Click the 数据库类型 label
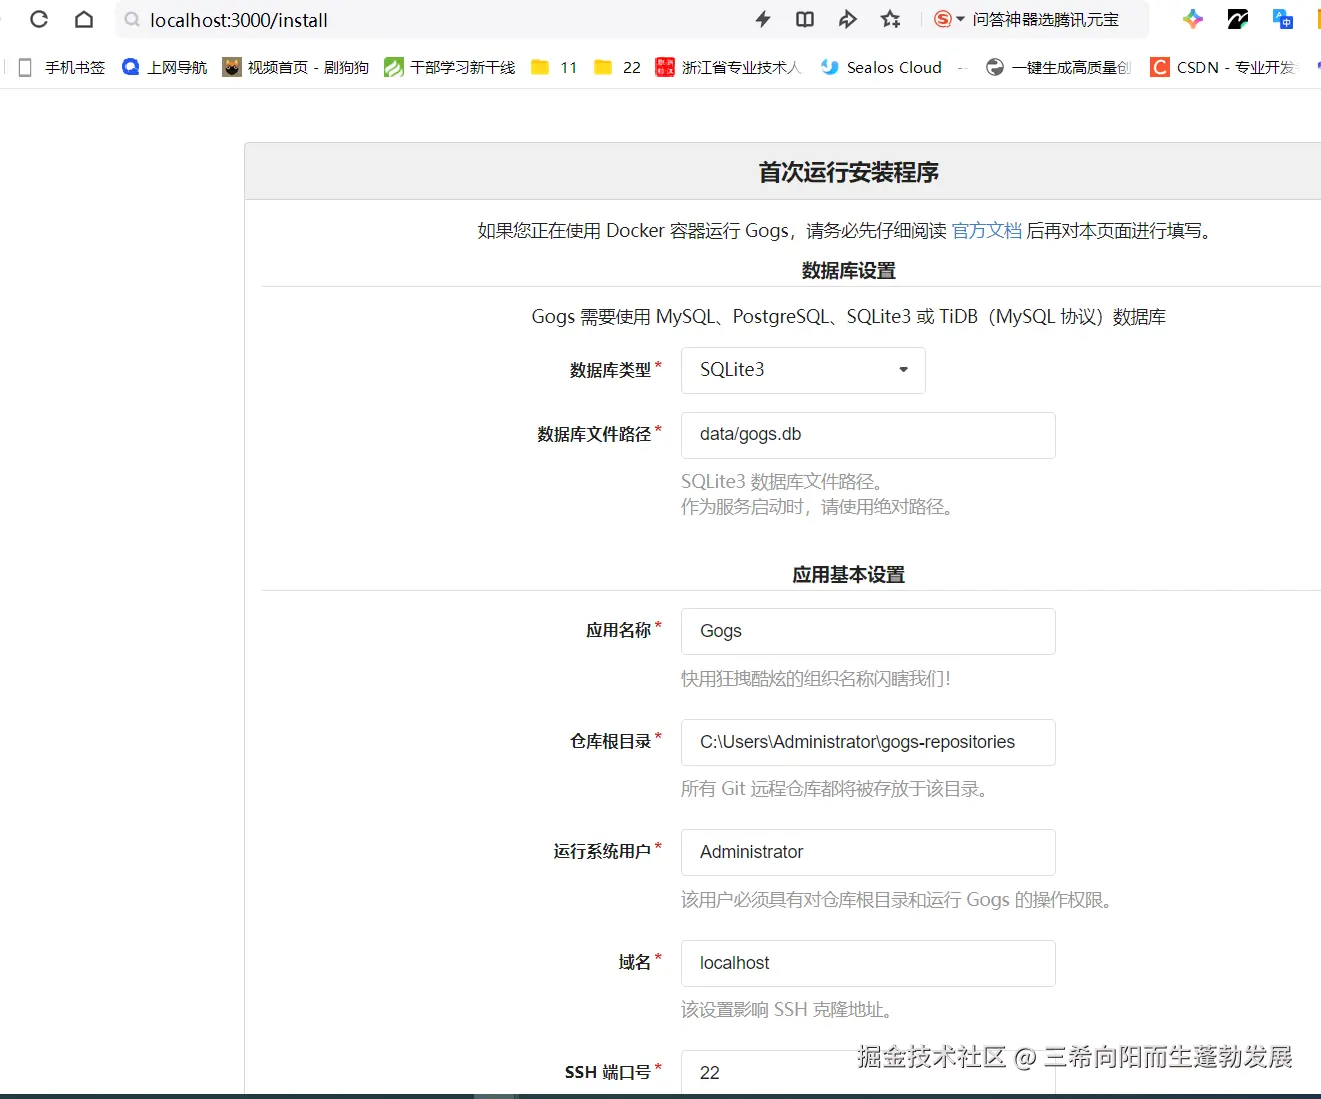 pyautogui.click(x=610, y=371)
